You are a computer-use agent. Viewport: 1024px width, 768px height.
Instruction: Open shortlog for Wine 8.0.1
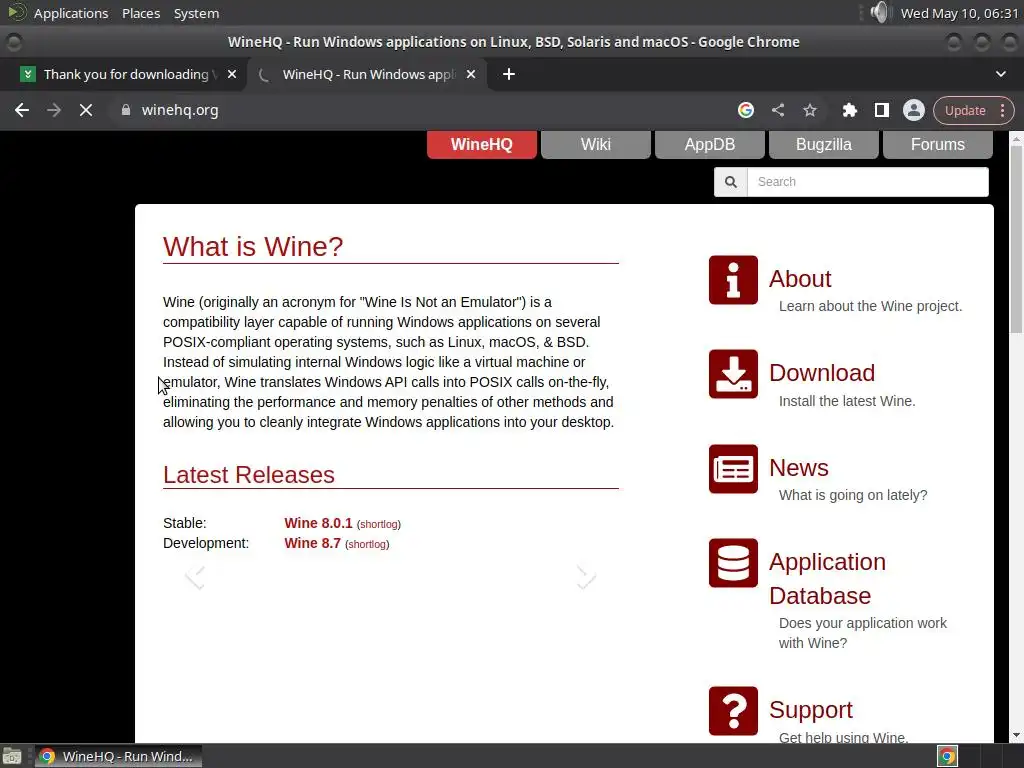[379, 524]
